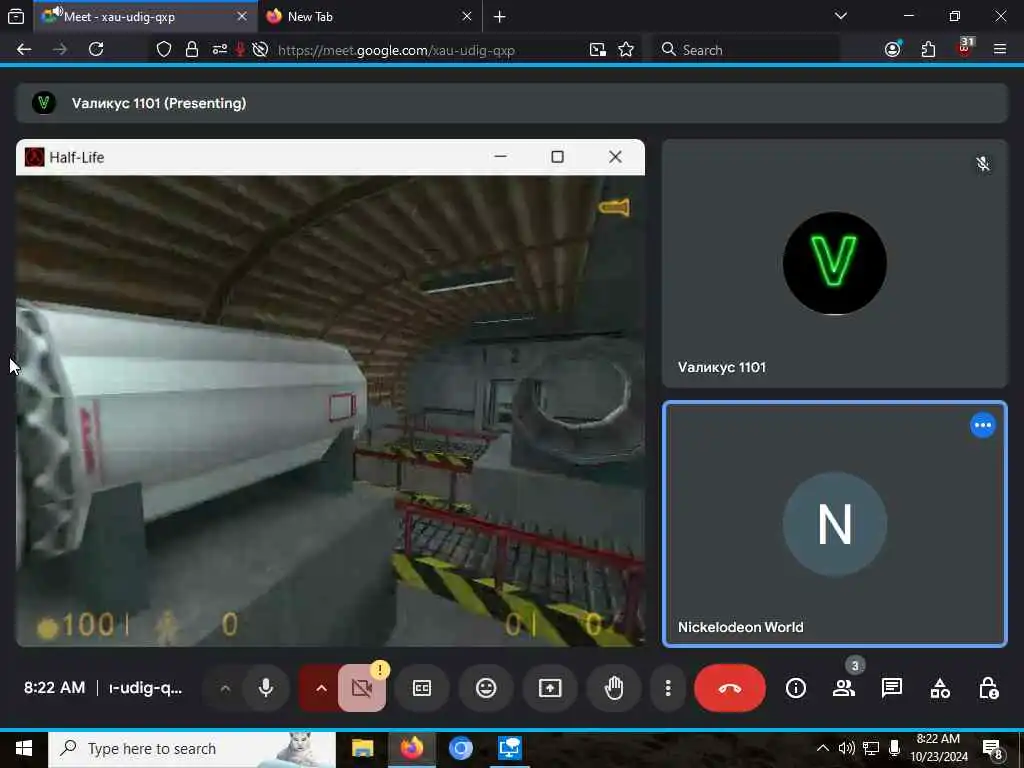Open the emoji reactions button
Screen dimensions: 1024x768
pyautogui.click(x=486, y=688)
